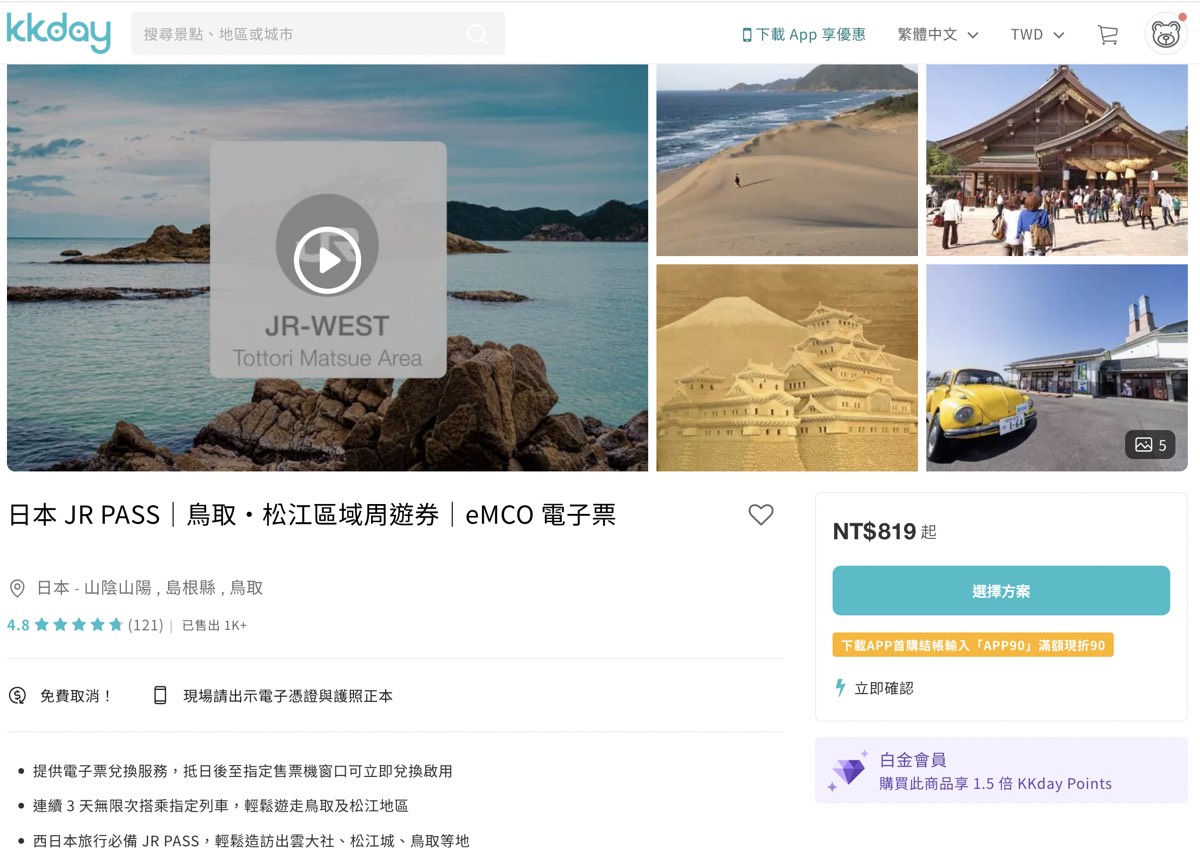Play the JR-WEST Tottori Matsue video
The height and width of the screenshot is (859, 1200).
(x=327, y=260)
